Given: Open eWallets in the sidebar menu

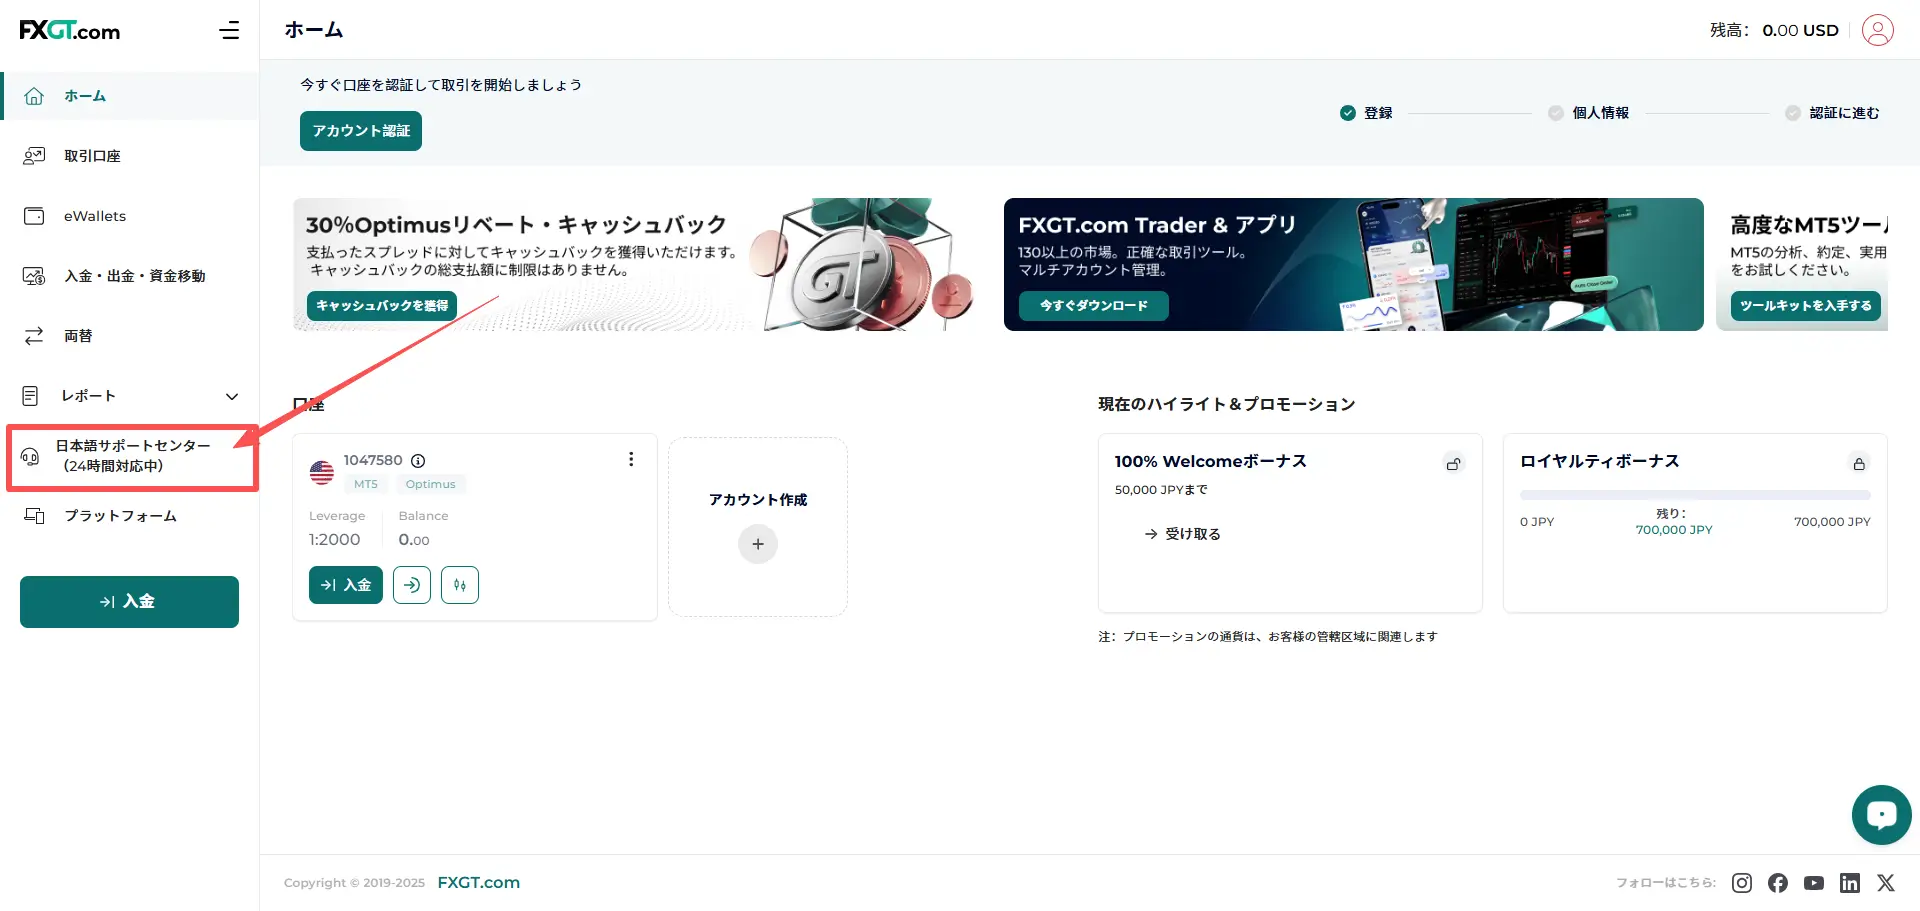Looking at the screenshot, I should (130, 216).
